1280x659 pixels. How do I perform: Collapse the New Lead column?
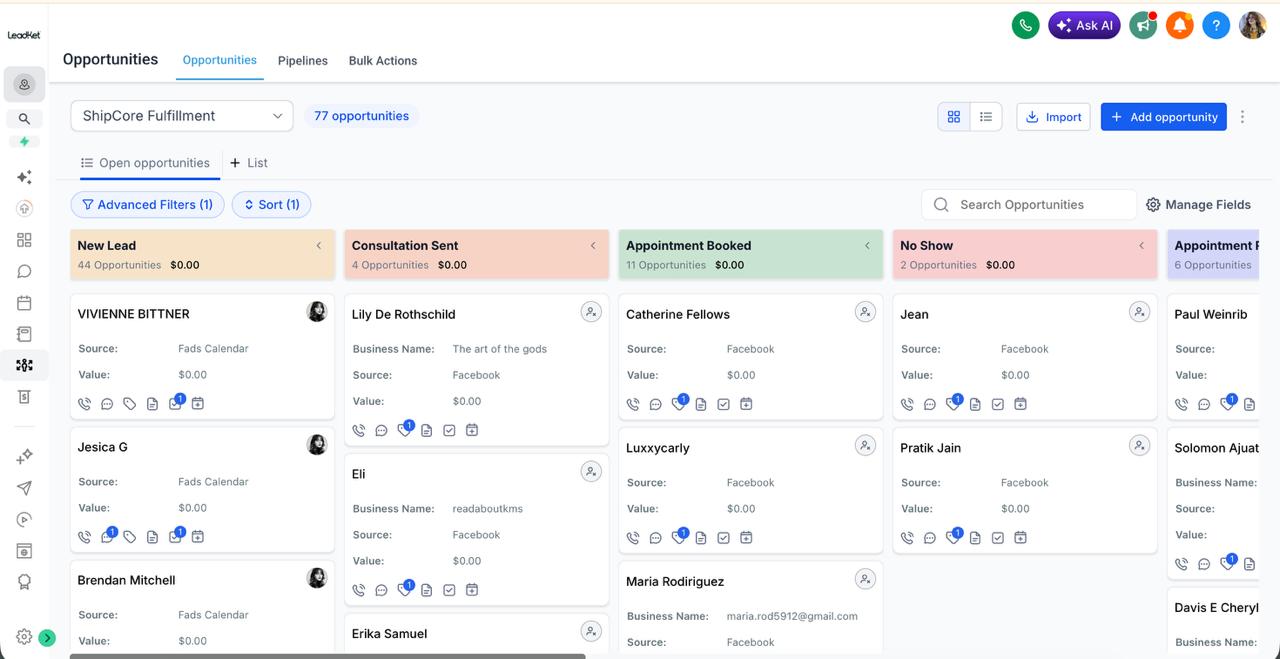click(x=319, y=245)
